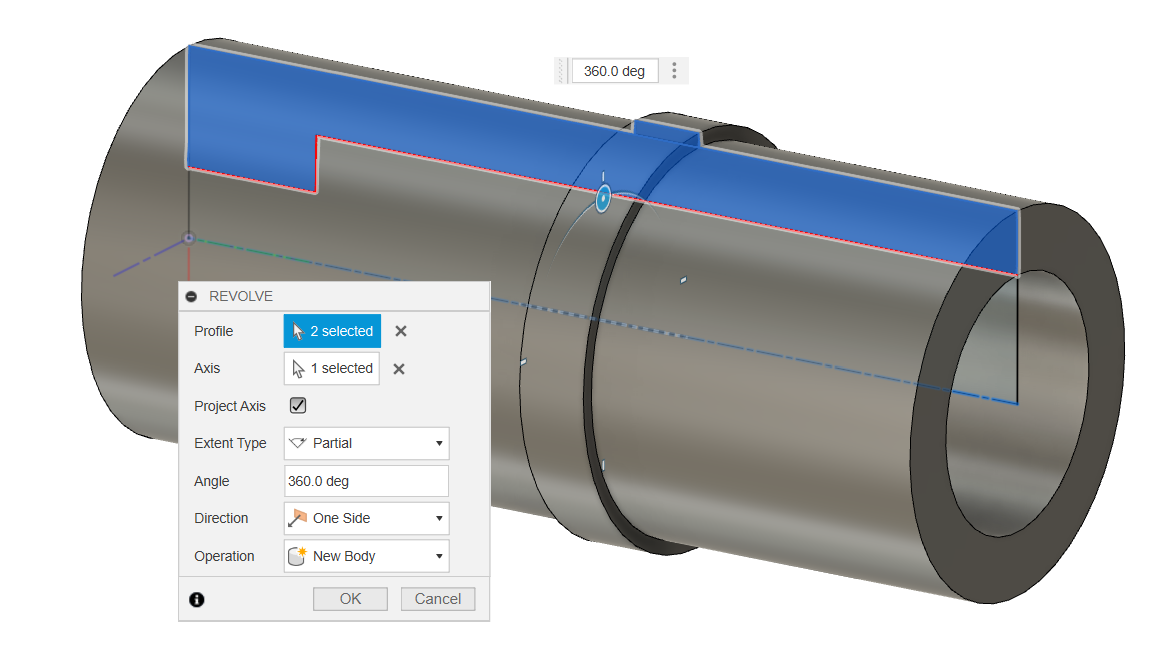Open the info icon in the Revolve dialog
The width and height of the screenshot is (1163, 670).
(x=197, y=598)
